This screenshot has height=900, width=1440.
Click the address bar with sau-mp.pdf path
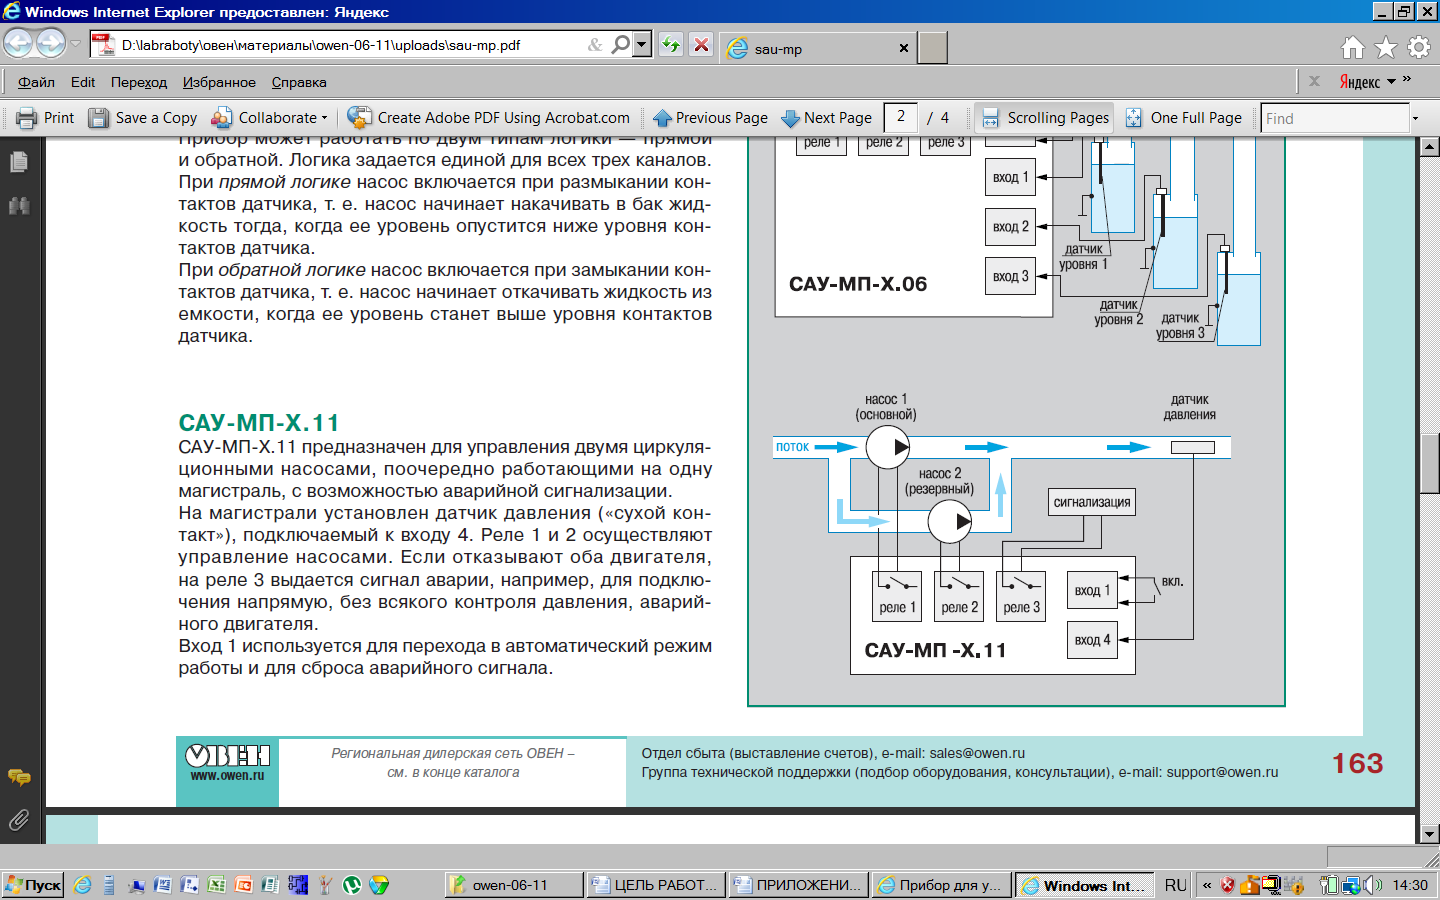[350, 45]
